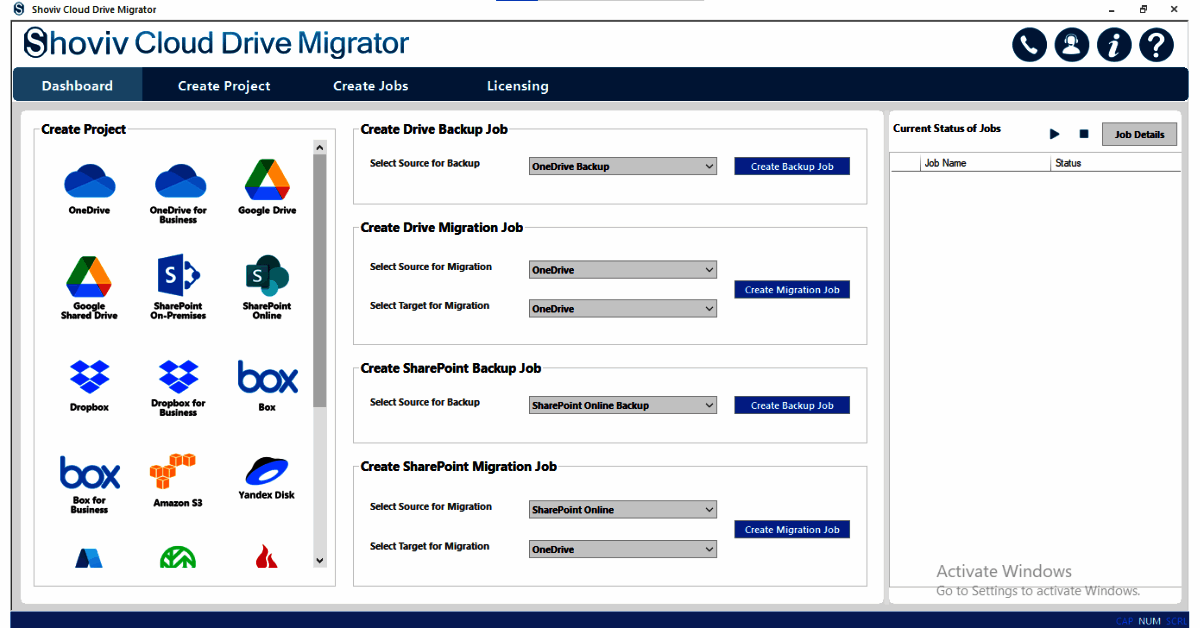The width and height of the screenshot is (1200, 628).
Task: Expand the OneDrive Backup source dropdown
Action: (x=623, y=166)
